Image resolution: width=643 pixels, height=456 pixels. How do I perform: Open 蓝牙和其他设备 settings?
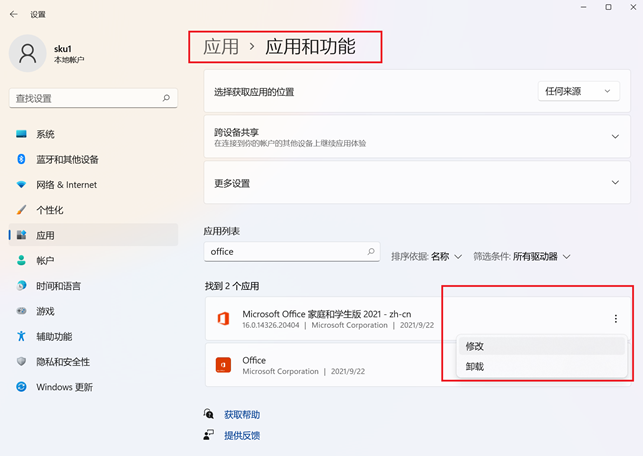[x=67, y=159]
